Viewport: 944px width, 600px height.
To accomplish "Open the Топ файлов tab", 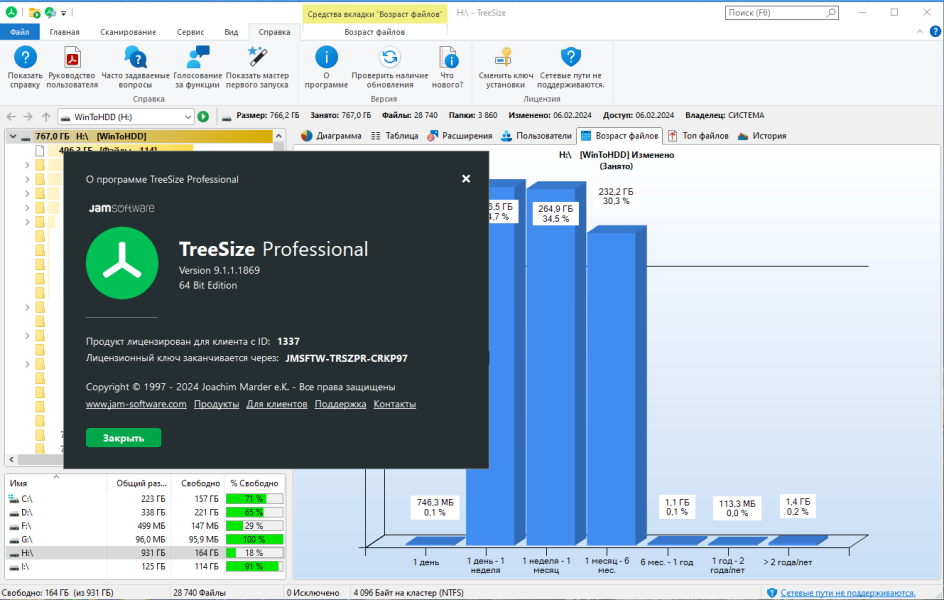I will [698, 136].
